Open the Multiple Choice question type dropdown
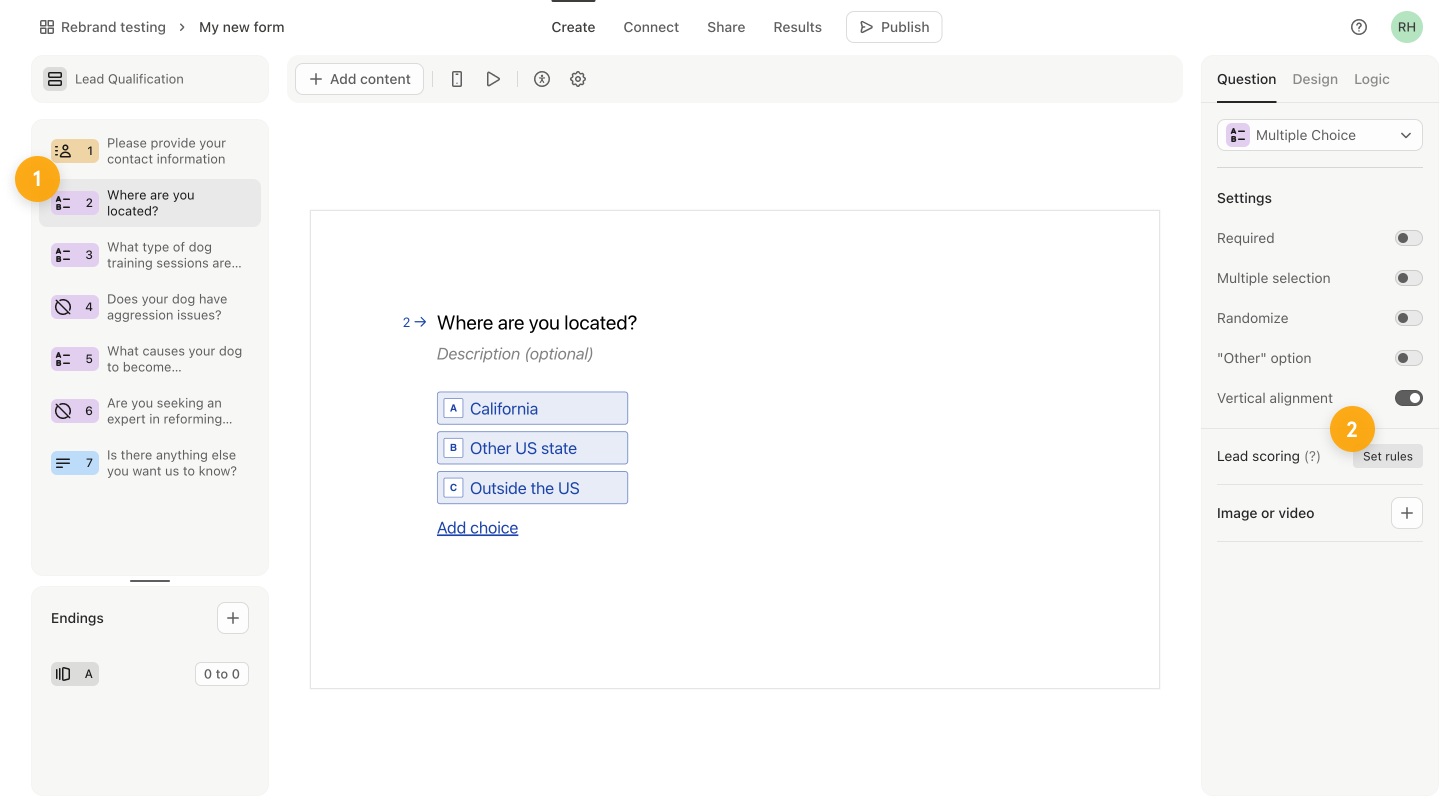The image size is (1455, 812). [x=1320, y=135]
